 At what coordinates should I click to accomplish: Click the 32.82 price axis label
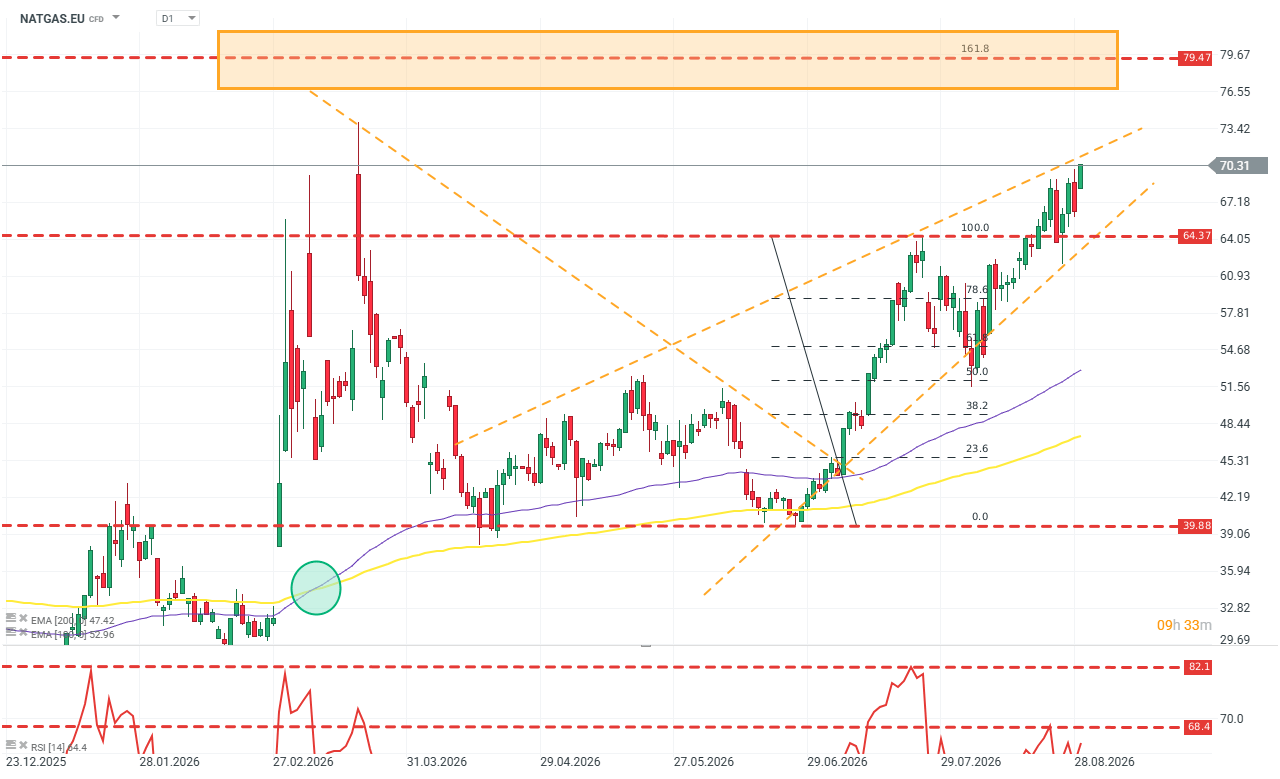click(1237, 608)
